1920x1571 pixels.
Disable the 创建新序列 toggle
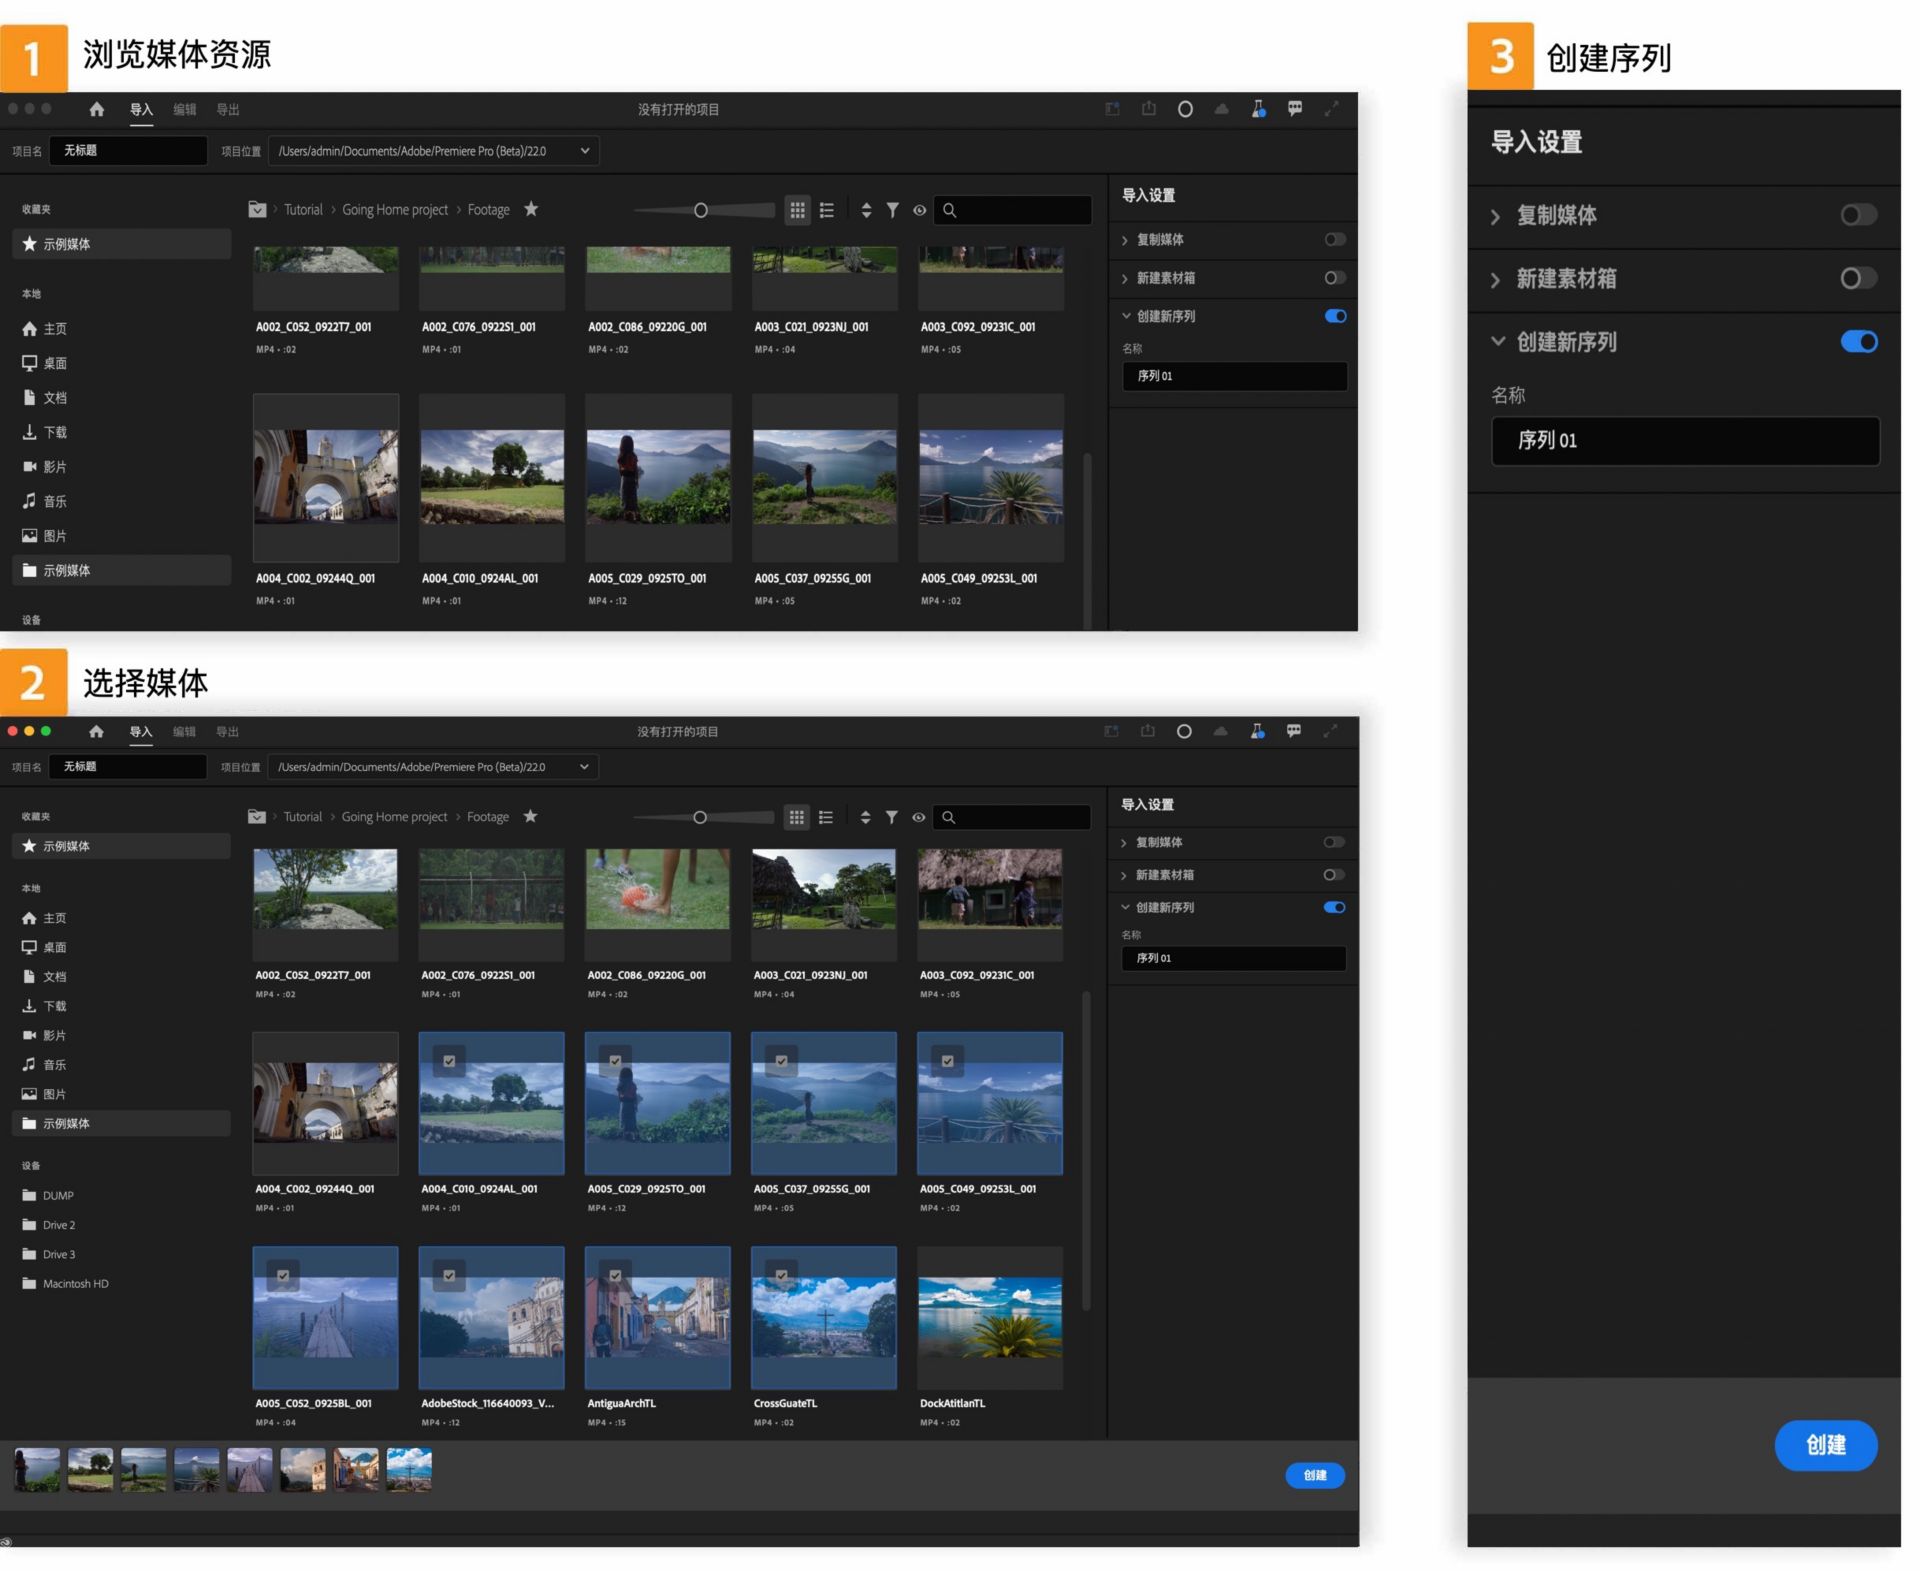(1858, 341)
